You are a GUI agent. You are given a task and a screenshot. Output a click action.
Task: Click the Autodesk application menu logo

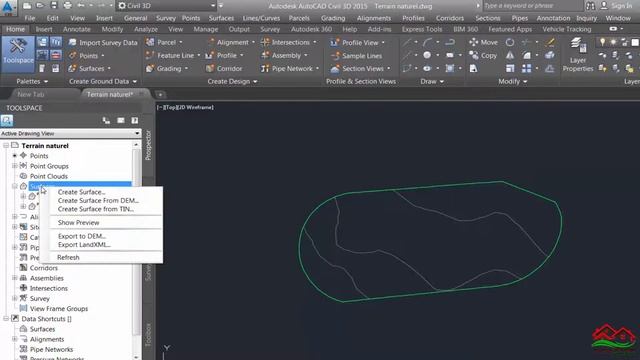(x=8, y=8)
